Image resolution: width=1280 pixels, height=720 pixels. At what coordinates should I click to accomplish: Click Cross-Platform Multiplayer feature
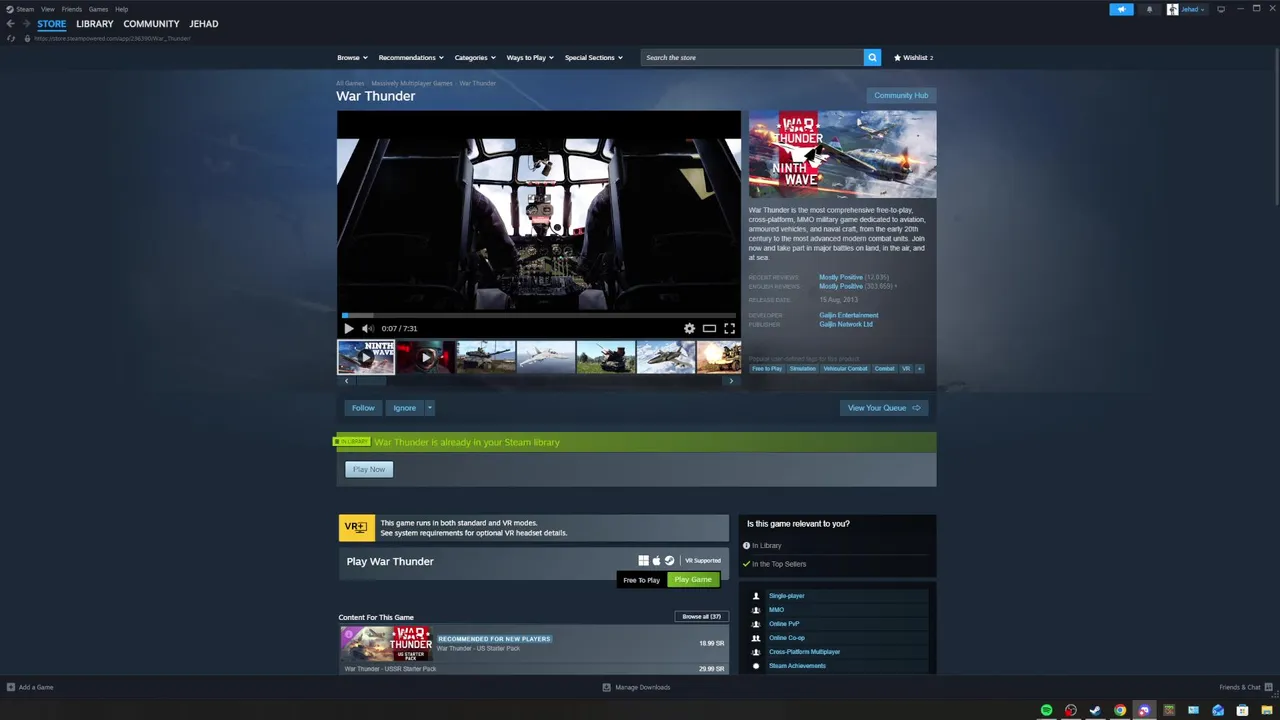pyautogui.click(x=805, y=652)
